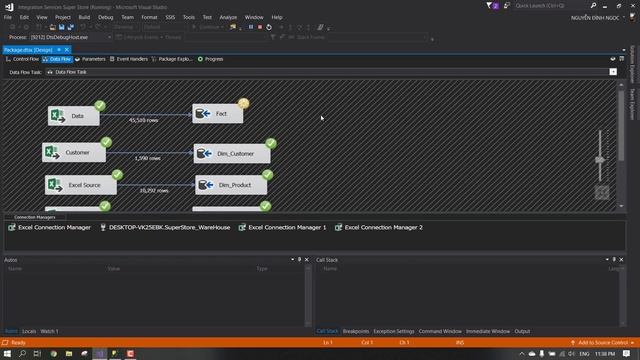
Task: Open the Autos panel window options dropdown
Action: [292, 260]
